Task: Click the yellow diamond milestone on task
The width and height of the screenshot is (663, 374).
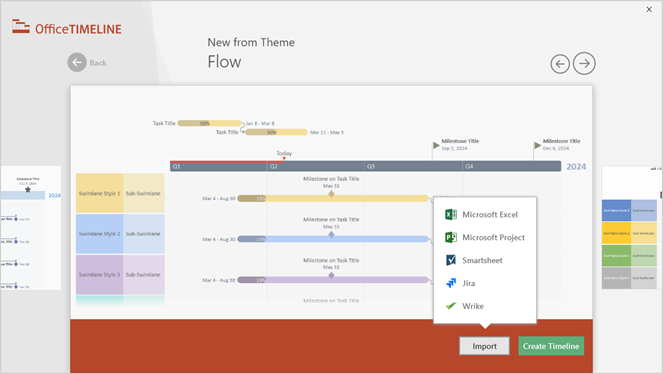Action: click(331, 194)
